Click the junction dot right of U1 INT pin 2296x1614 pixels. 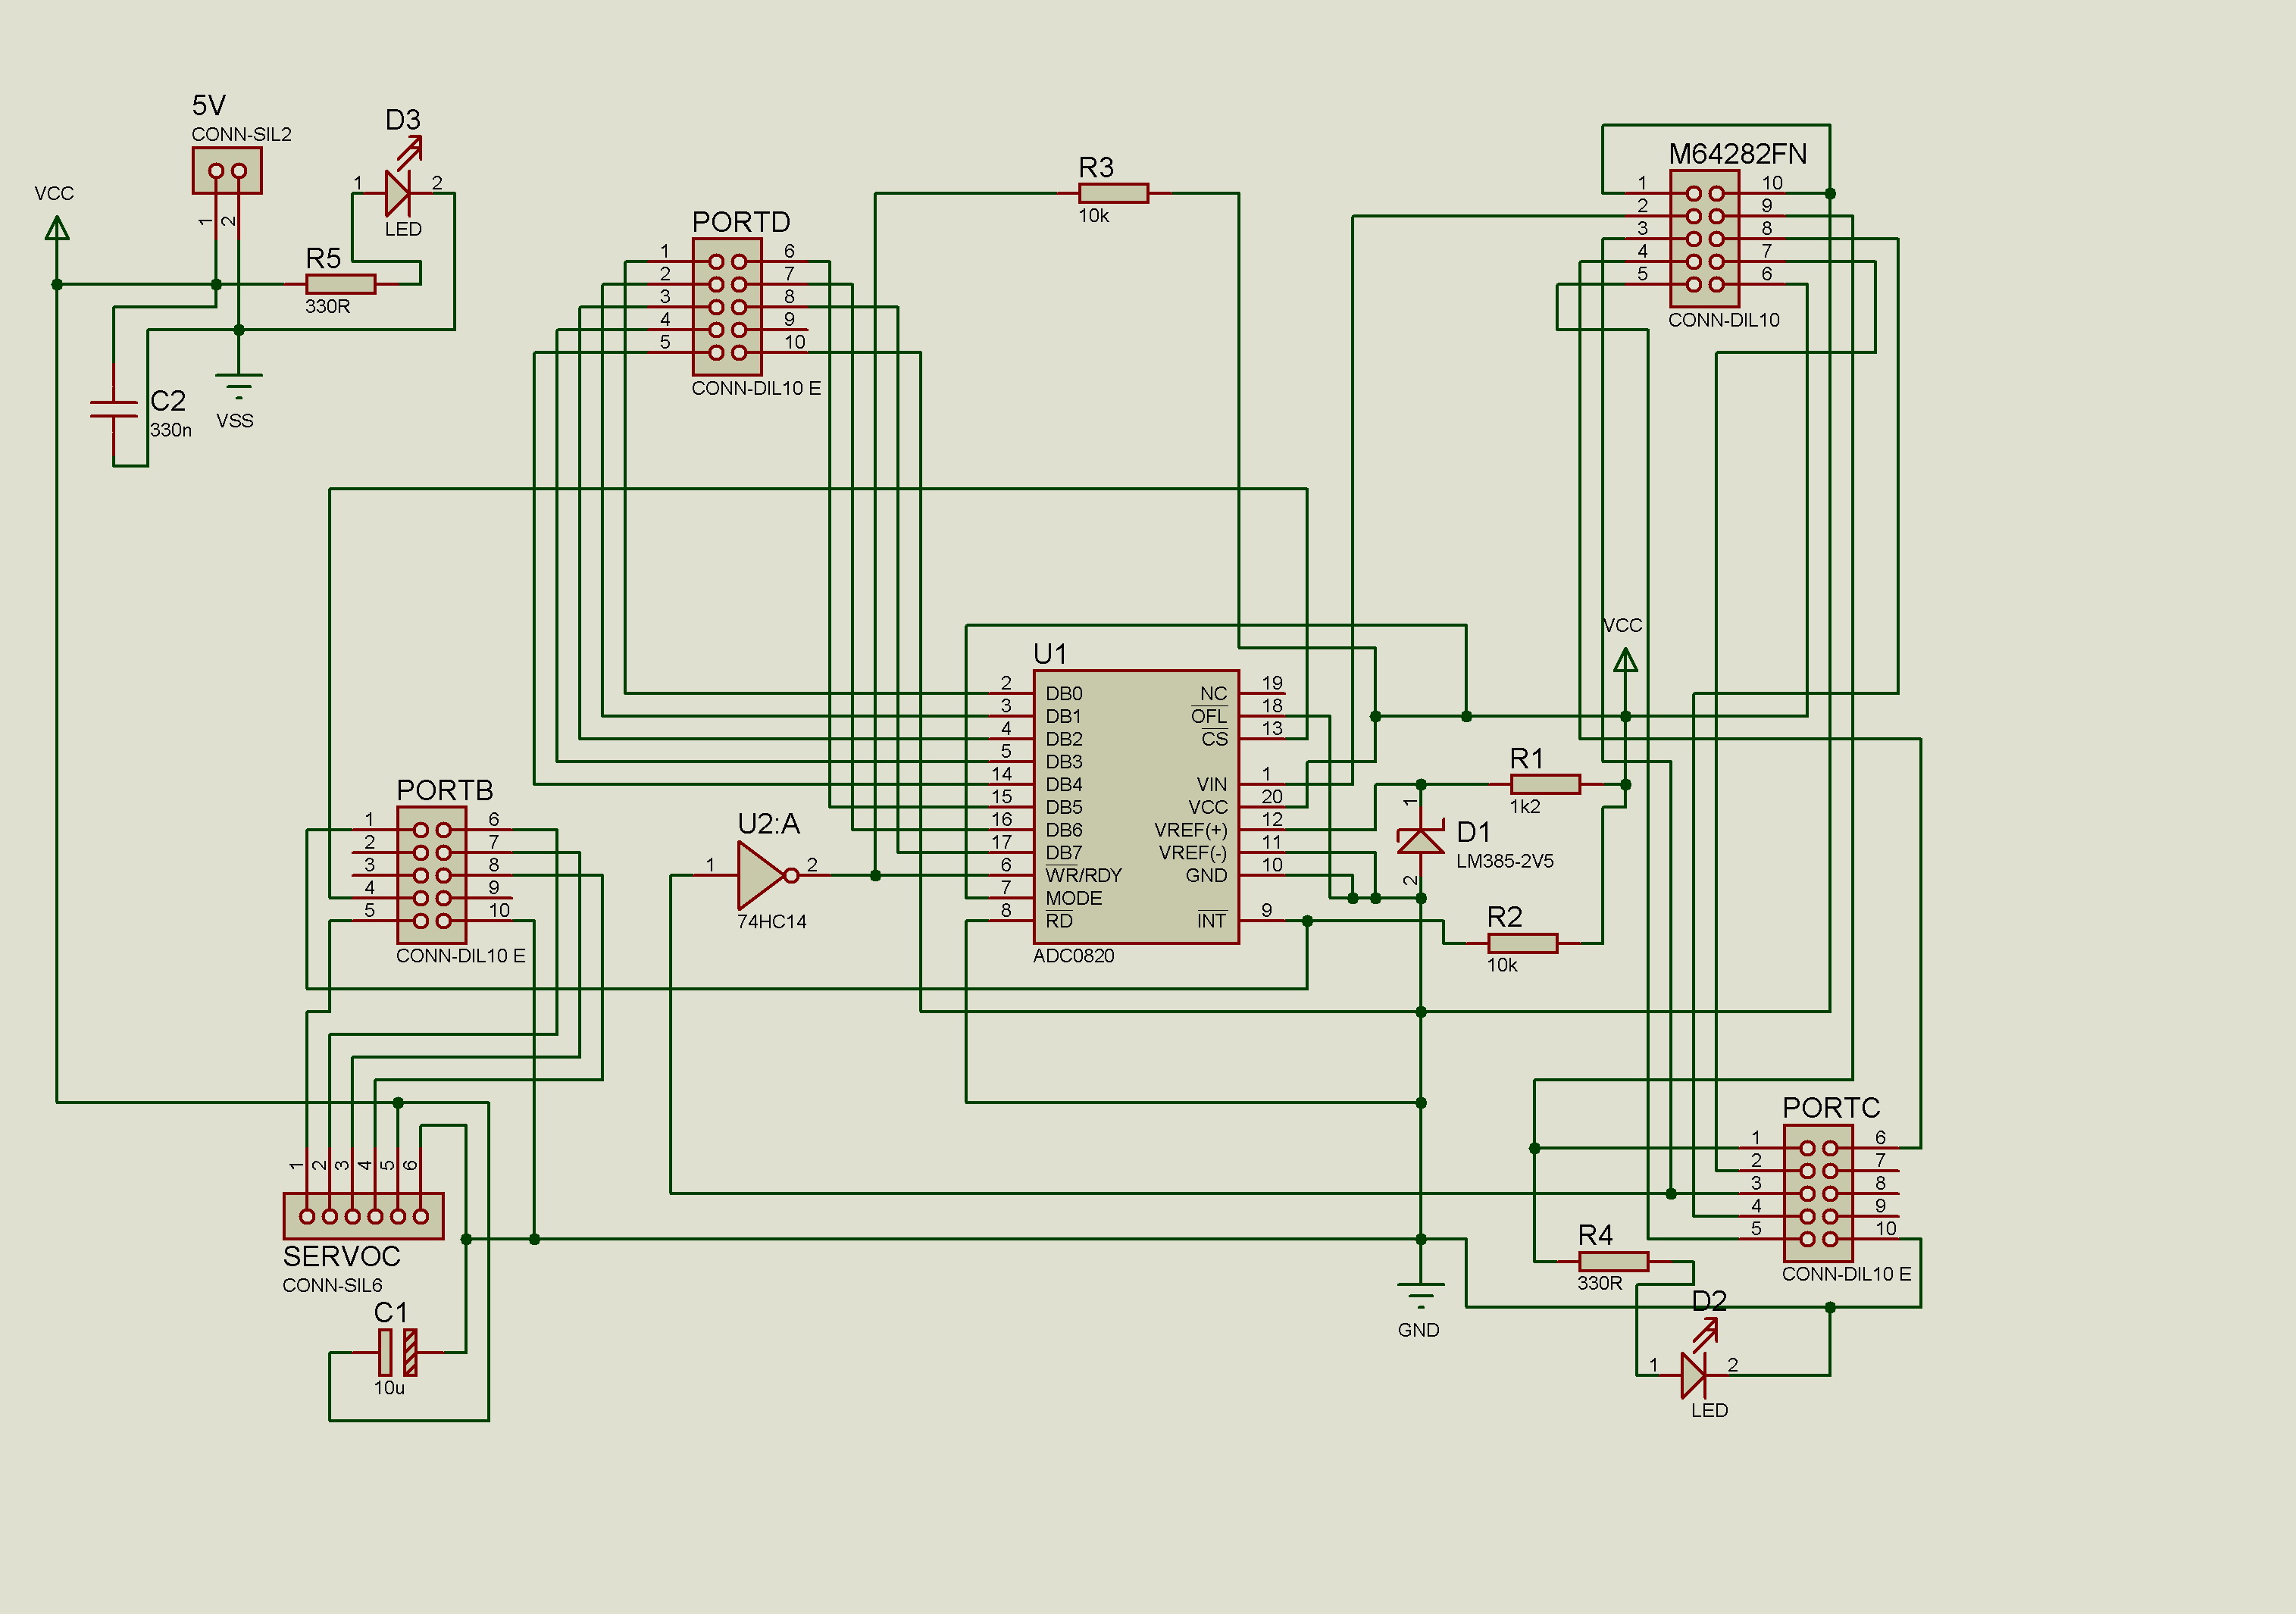1307,921
